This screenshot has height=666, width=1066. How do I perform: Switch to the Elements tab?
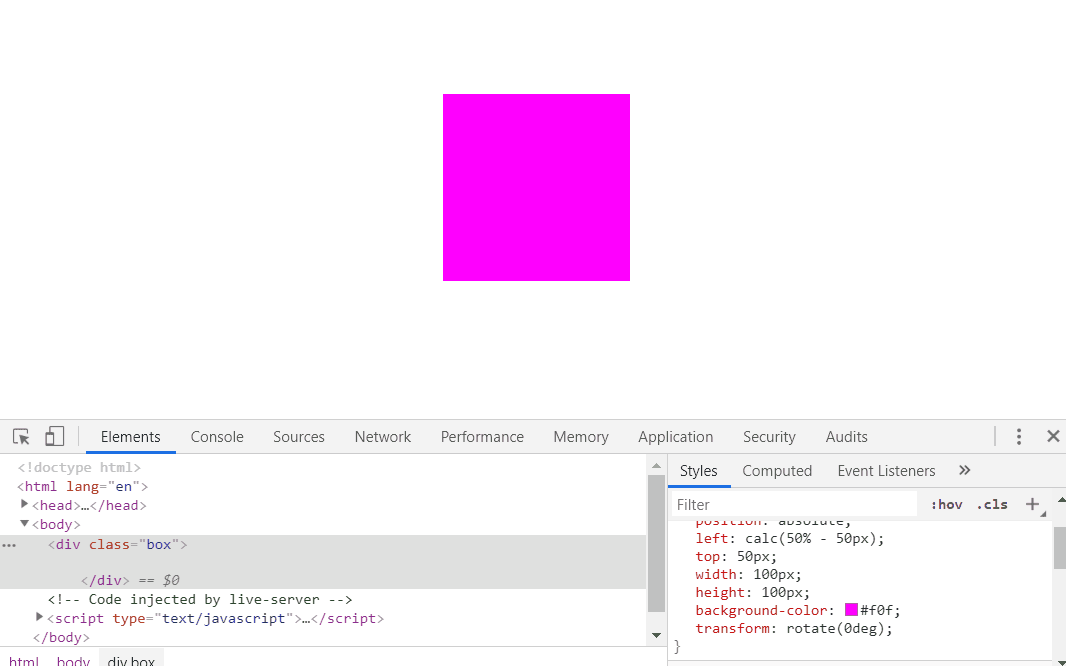pos(131,436)
